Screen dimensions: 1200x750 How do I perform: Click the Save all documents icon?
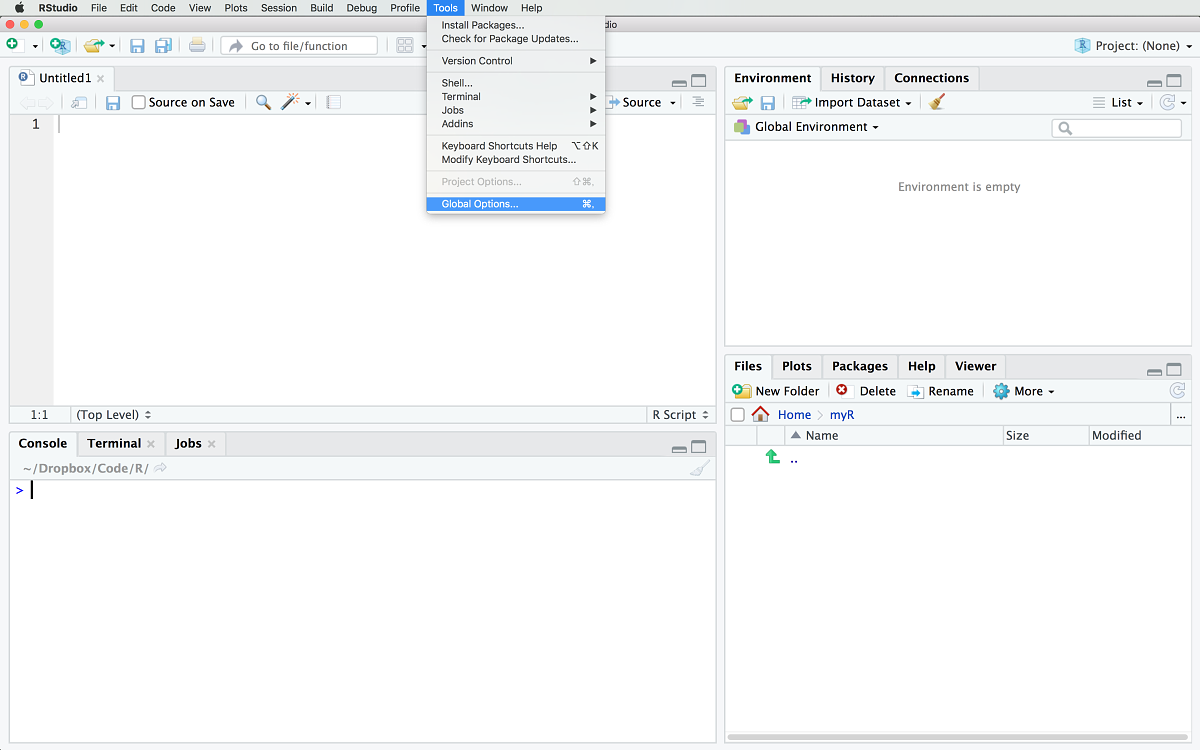[163, 45]
